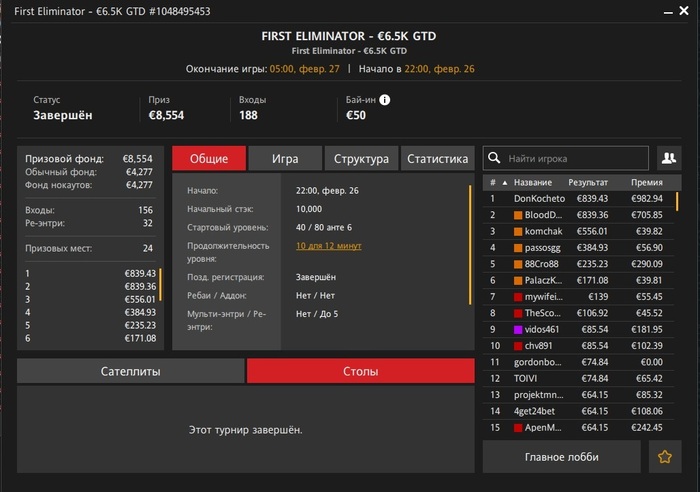Sort players by rank arrow
Viewport: 700px width, 492px height.
[505, 183]
